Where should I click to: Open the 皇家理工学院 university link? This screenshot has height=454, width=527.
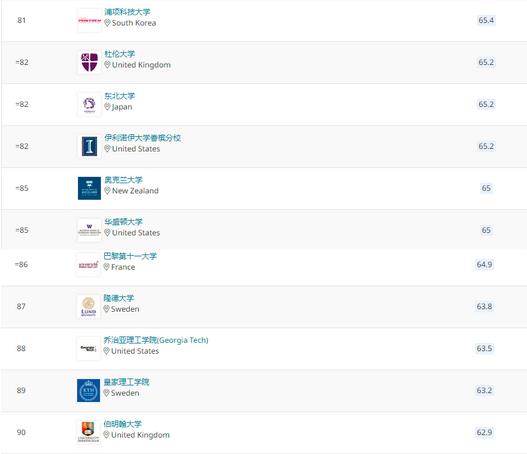tap(126, 382)
